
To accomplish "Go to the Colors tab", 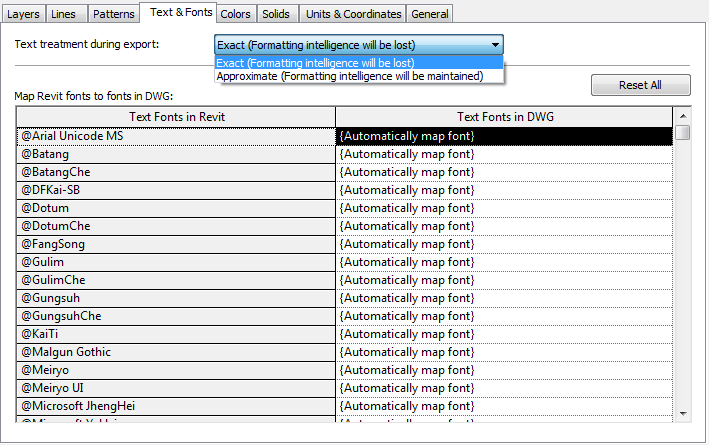I will (x=236, y=14).
